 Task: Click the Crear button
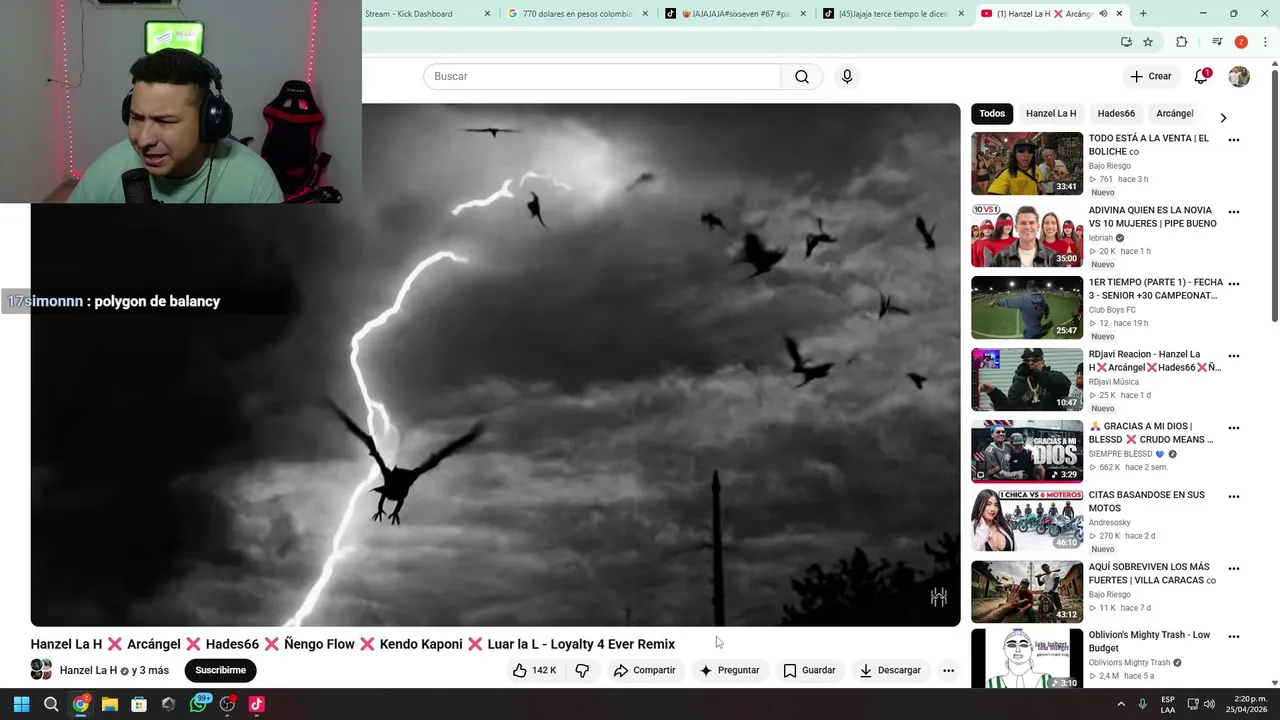click(1150, 77)
